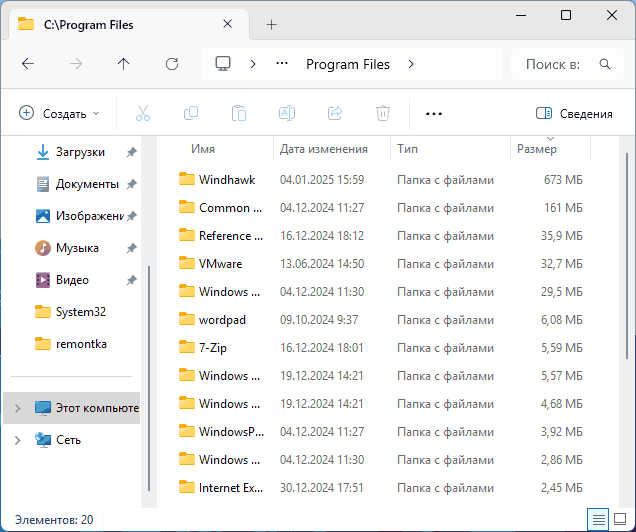Open the toolbar more options ellipsis

coord(434,114)
